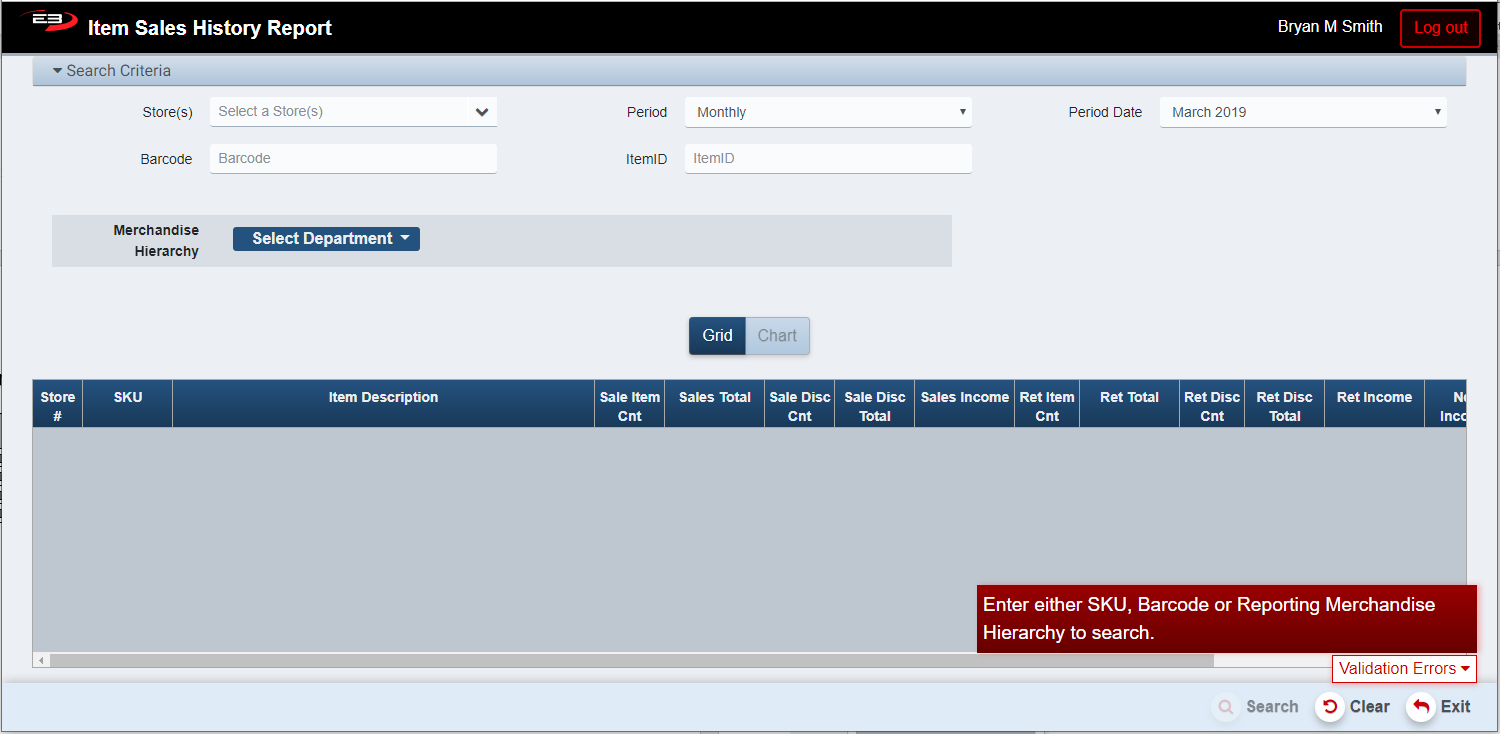1500x734 pixels.
Task: Click the ItemID input field
Action: pos(827,159)
